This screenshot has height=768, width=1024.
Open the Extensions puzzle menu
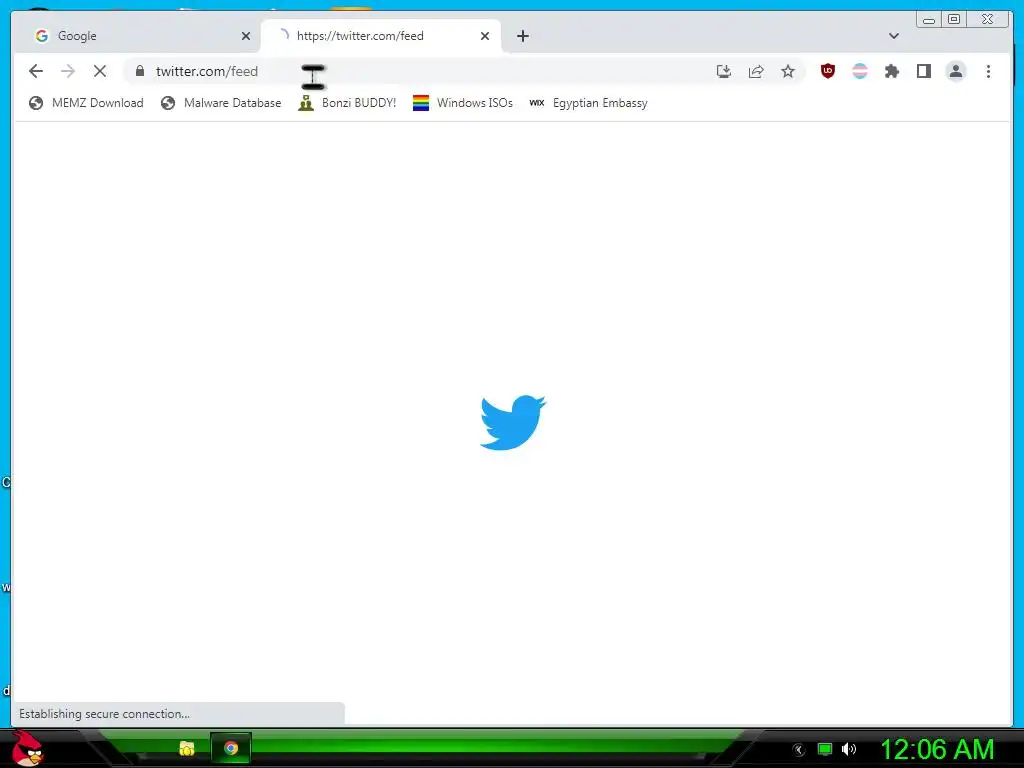coord(891,71)
